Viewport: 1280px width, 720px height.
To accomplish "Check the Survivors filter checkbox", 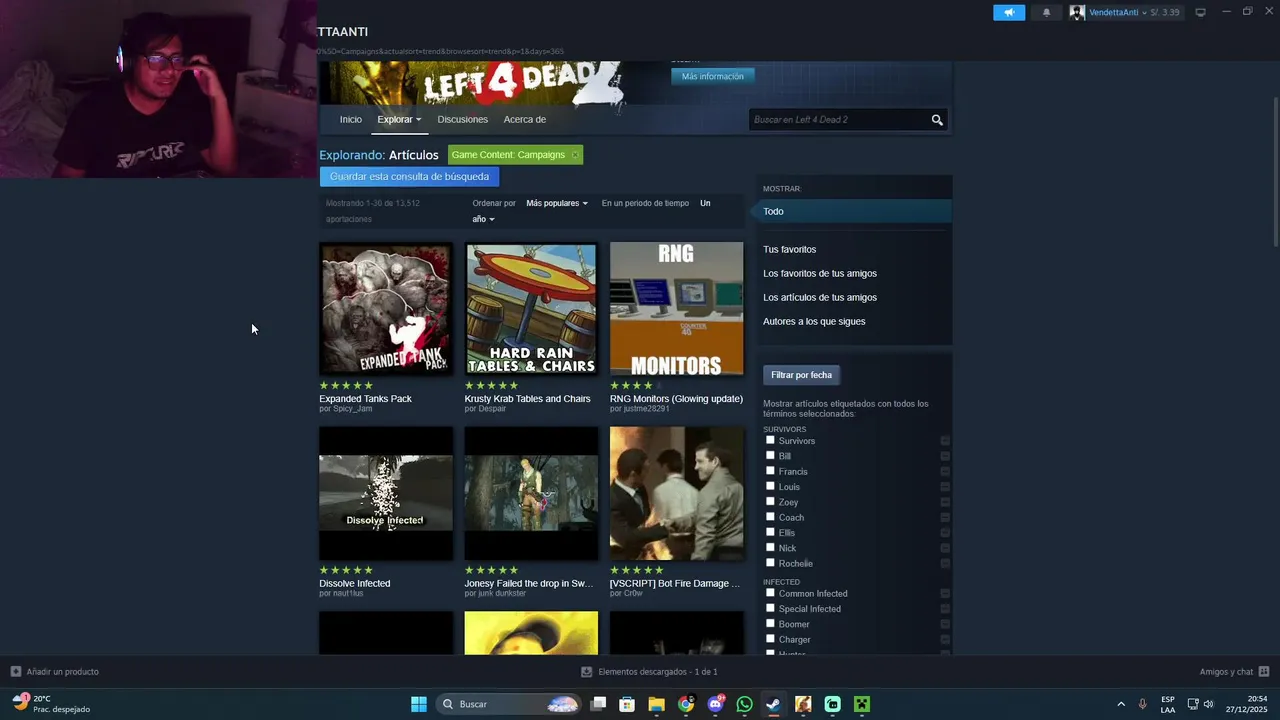I will (x=770, y=440).
